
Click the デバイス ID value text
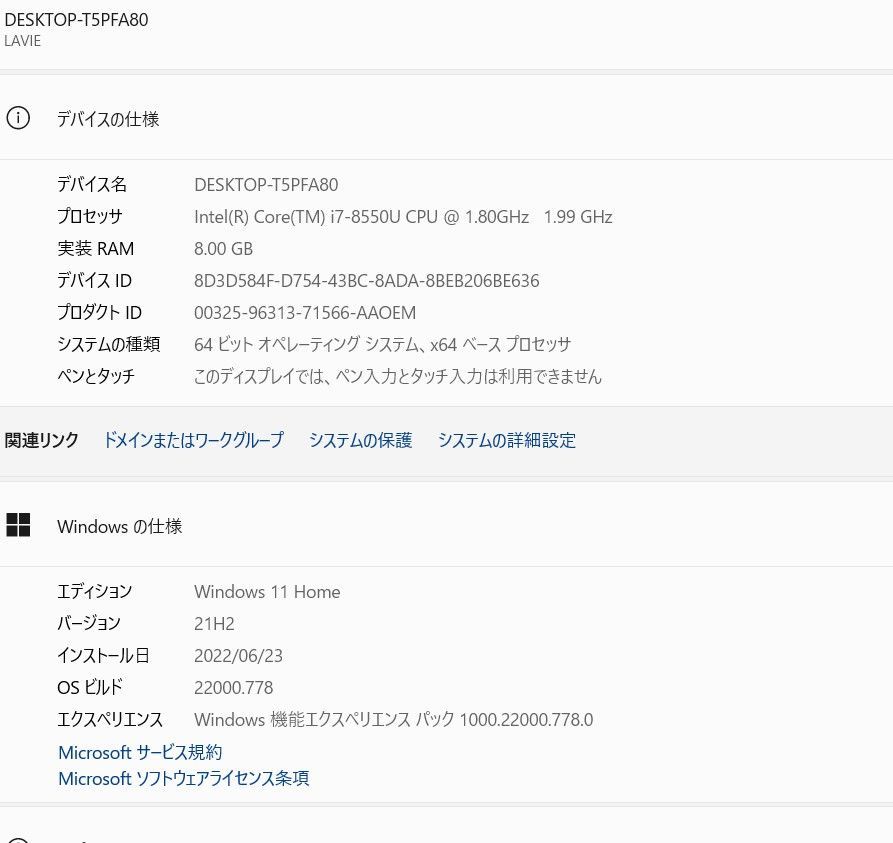point(366,280)
